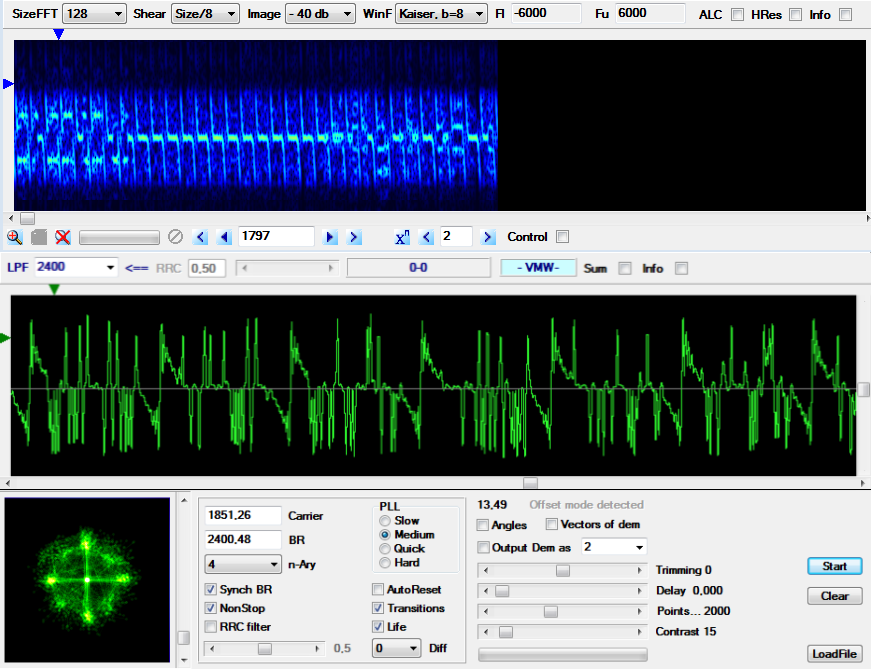This screenshot has width=871, height=669.
Task: Uncheck the NonStop checkbox
Action: (x=211, y=608)
